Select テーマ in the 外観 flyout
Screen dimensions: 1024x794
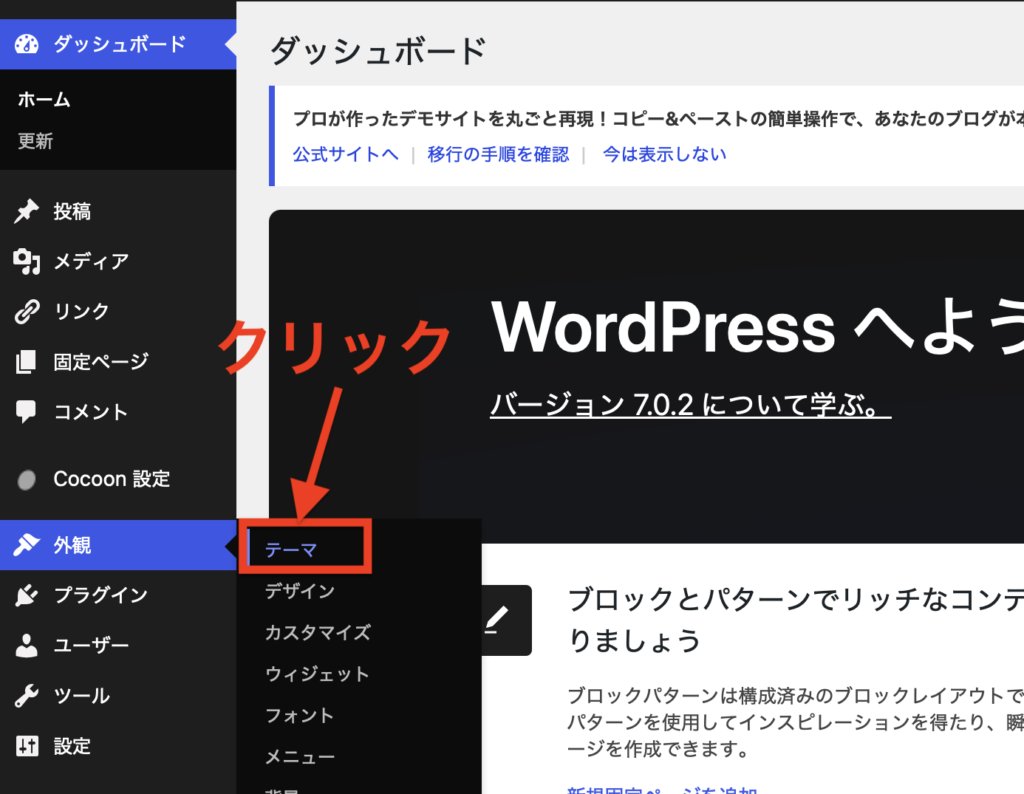pyautogui.click(x=291, y=550)
